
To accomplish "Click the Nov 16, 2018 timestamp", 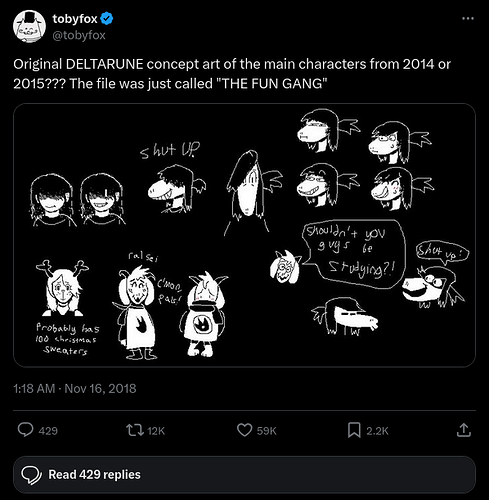I will click(x=100, y=389).
